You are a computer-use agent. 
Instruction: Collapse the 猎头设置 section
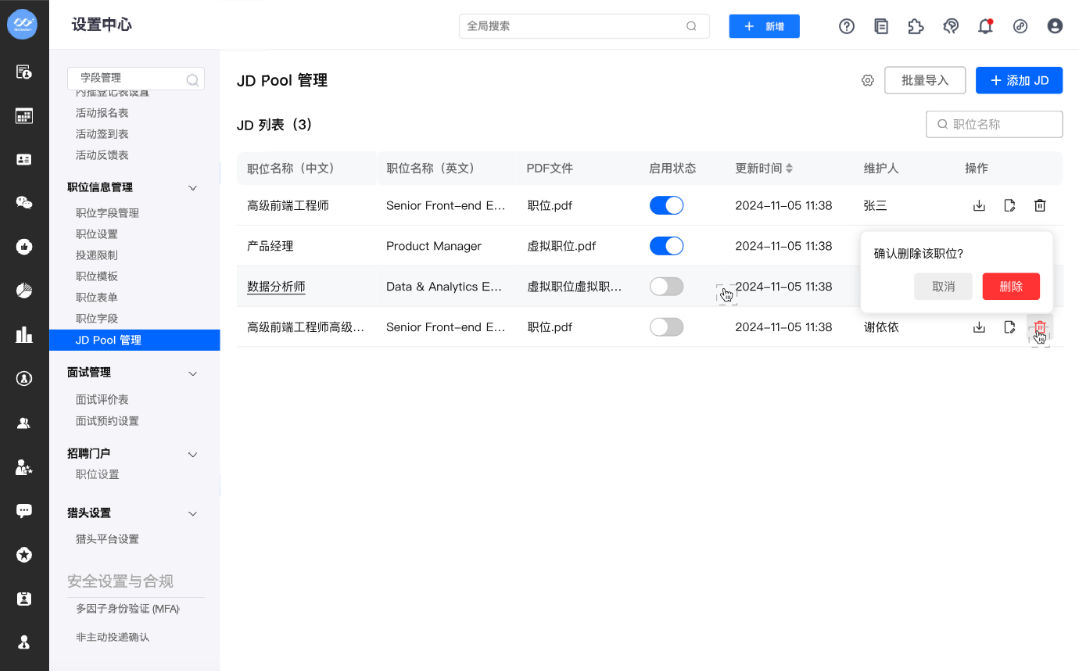click(193, 513)
